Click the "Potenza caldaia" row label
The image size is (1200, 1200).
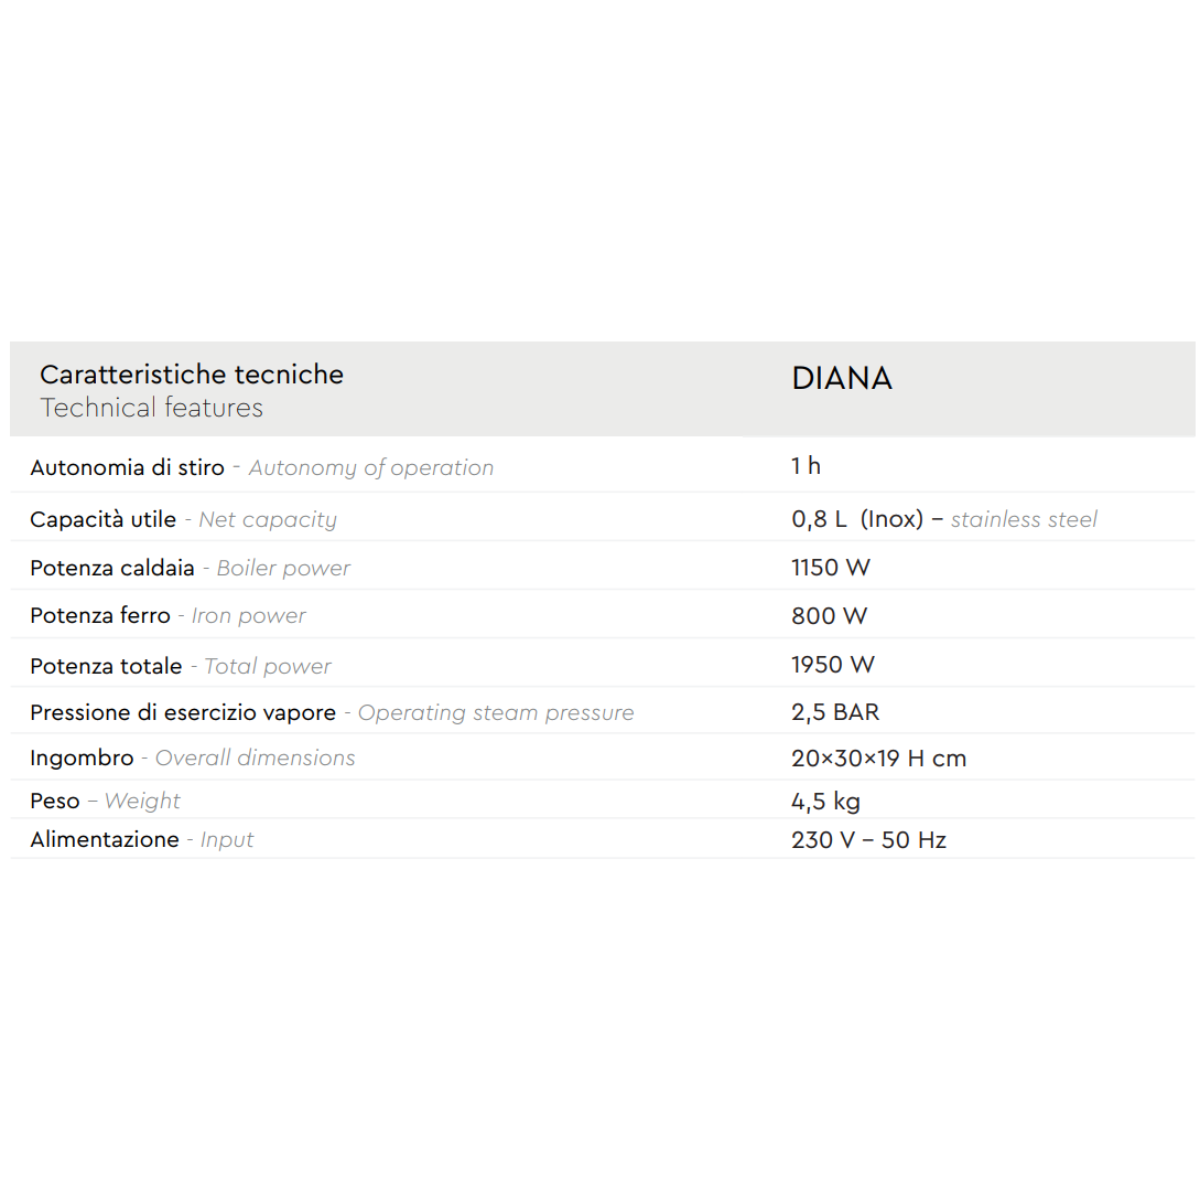click(x=112, y=568)
